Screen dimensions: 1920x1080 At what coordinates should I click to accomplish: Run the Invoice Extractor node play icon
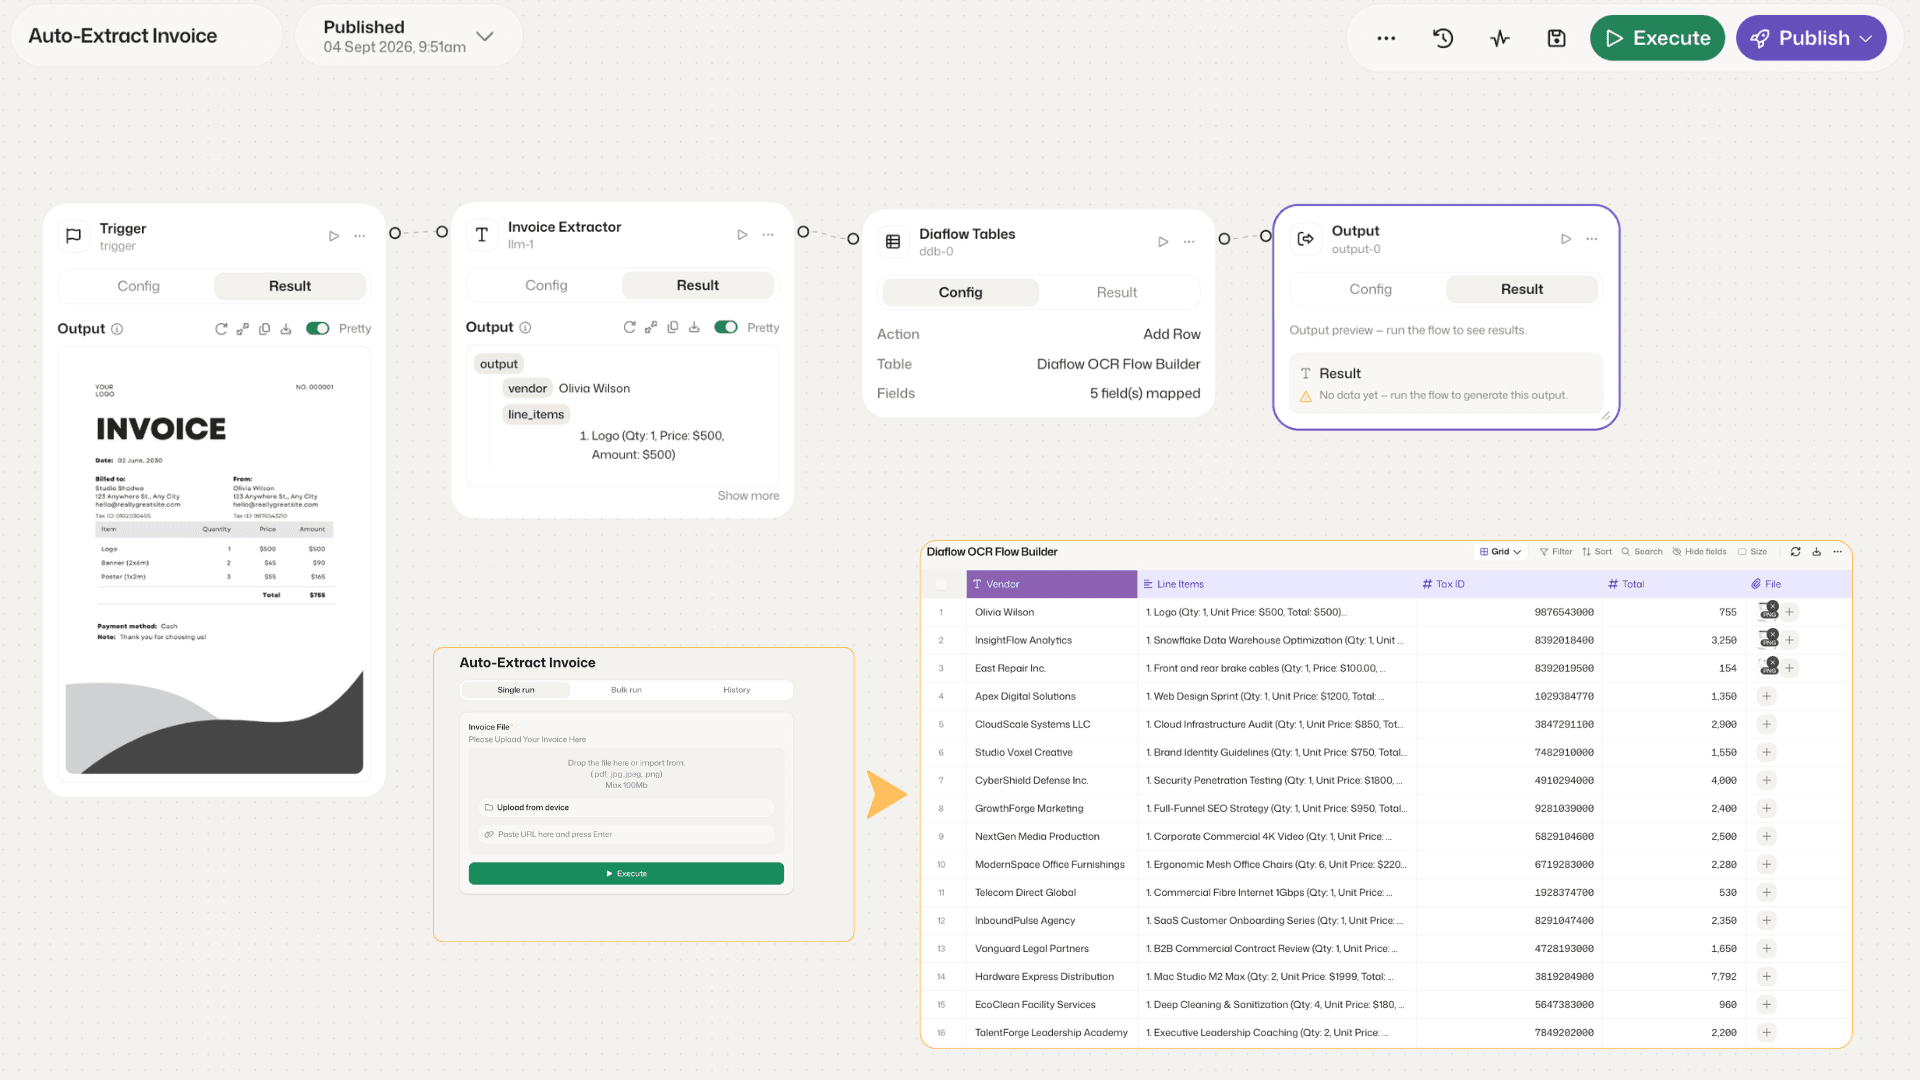[x=742, y=235]
